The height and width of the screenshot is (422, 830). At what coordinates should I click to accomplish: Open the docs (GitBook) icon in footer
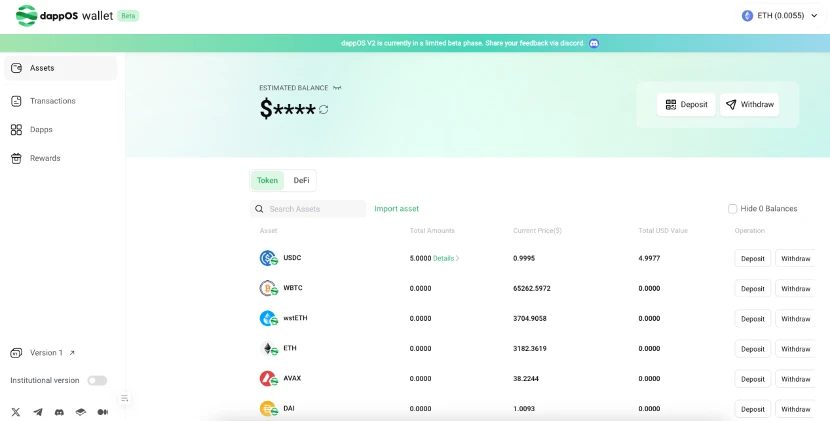click(x=80, y=412)
